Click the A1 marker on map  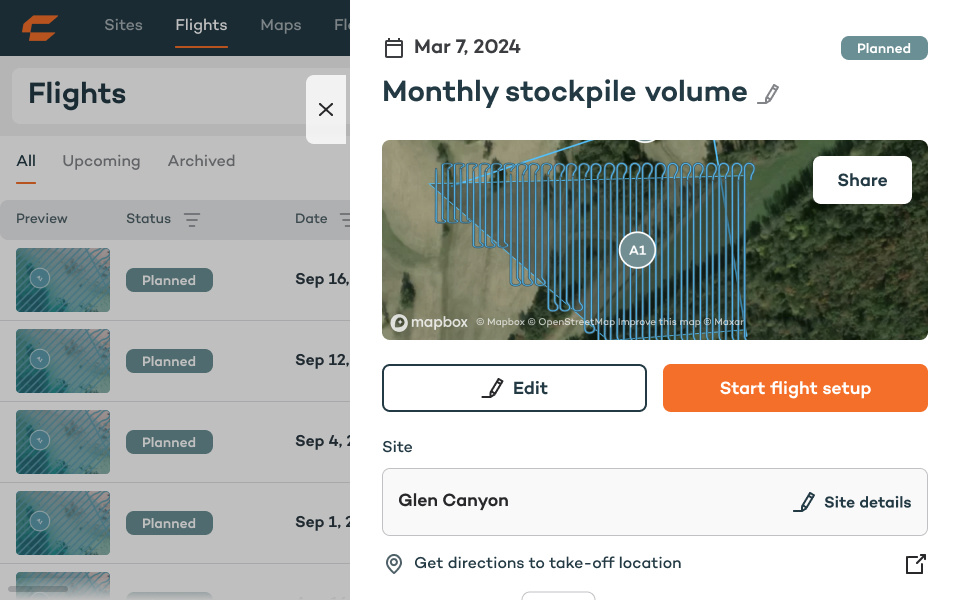(637, 250)
